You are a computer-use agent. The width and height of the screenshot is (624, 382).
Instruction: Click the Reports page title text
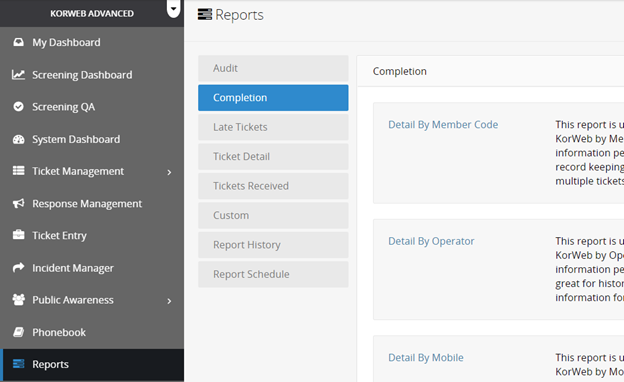click(x=239, y=15)
